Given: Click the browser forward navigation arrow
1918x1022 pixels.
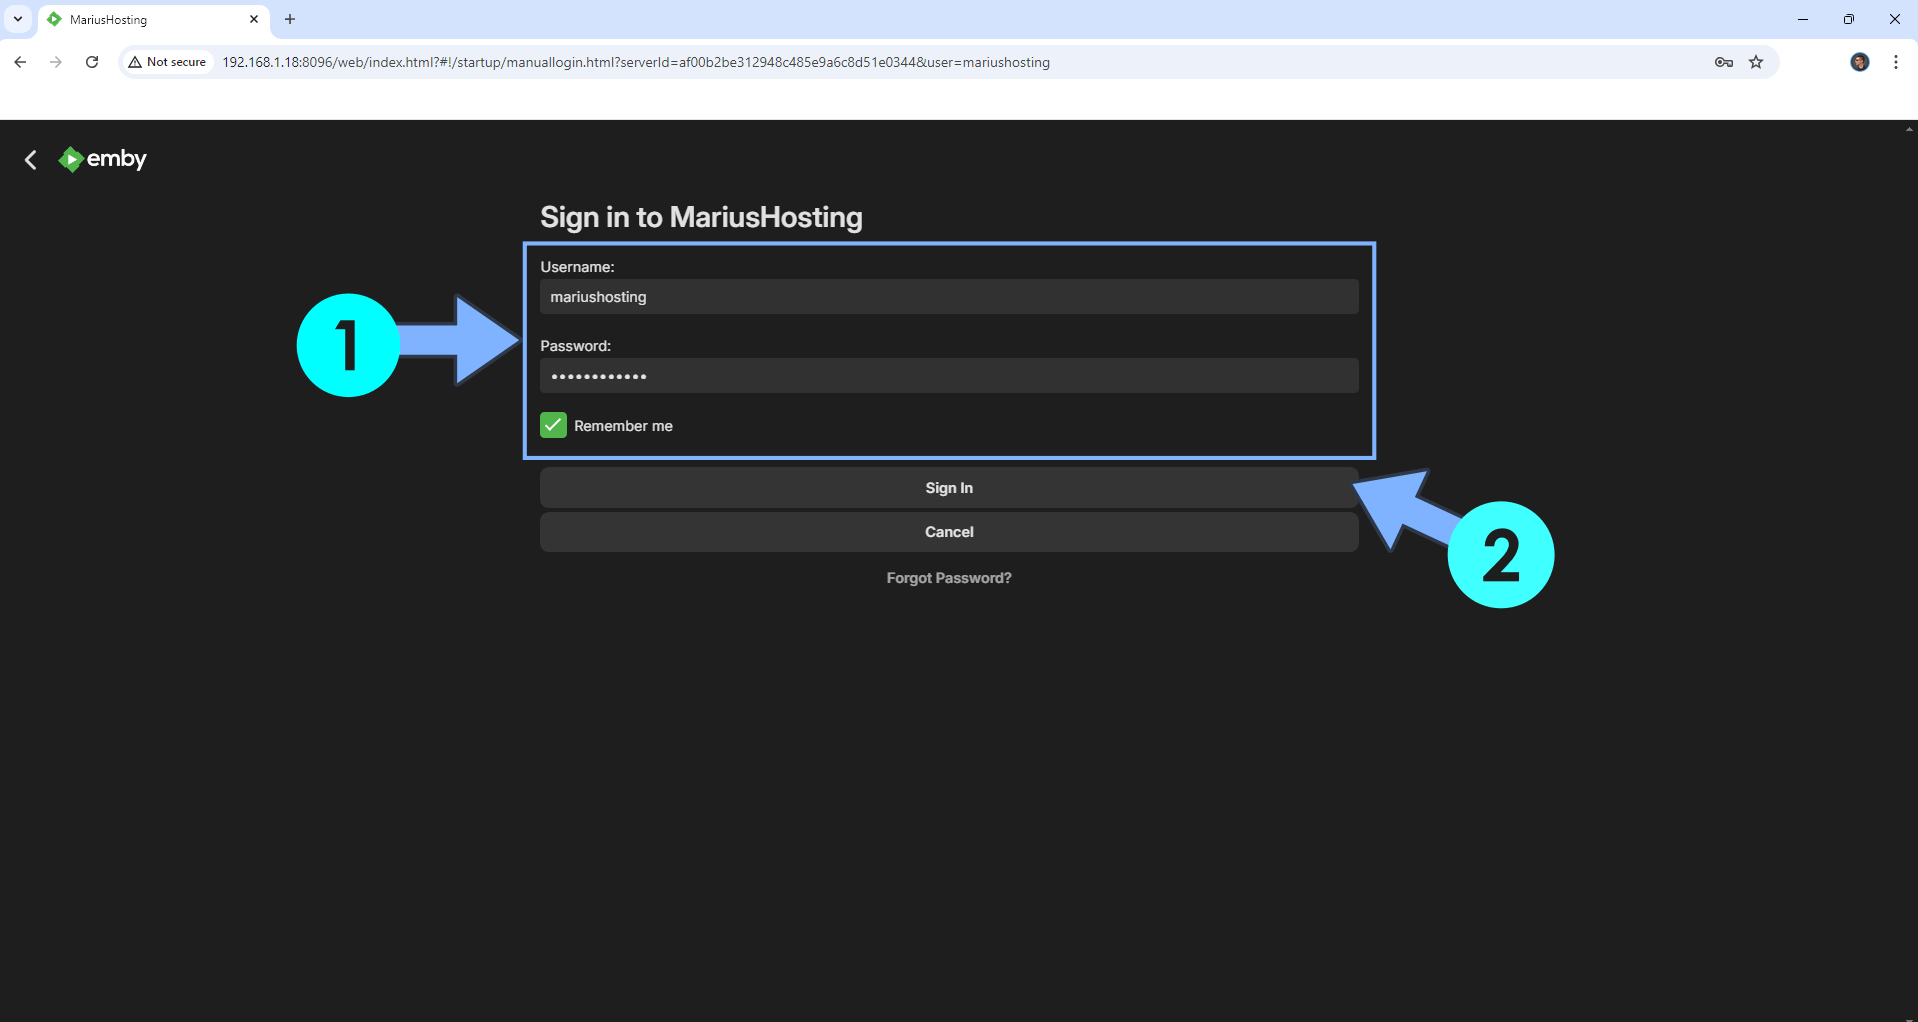Looking at the screenshot, I should (56, 62).
